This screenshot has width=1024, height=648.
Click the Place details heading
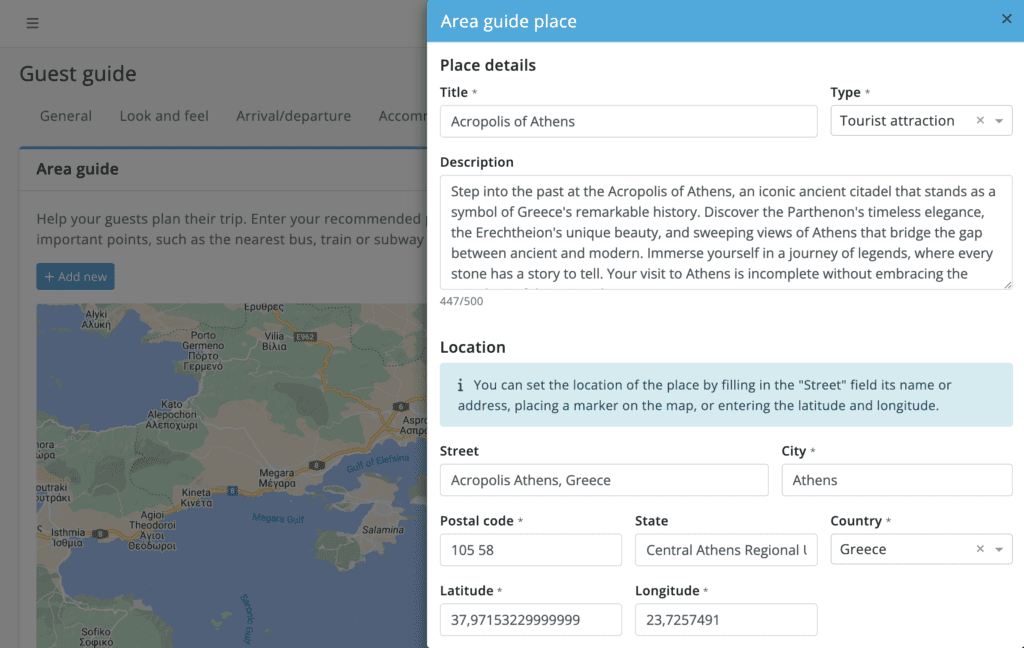[488, 65]
